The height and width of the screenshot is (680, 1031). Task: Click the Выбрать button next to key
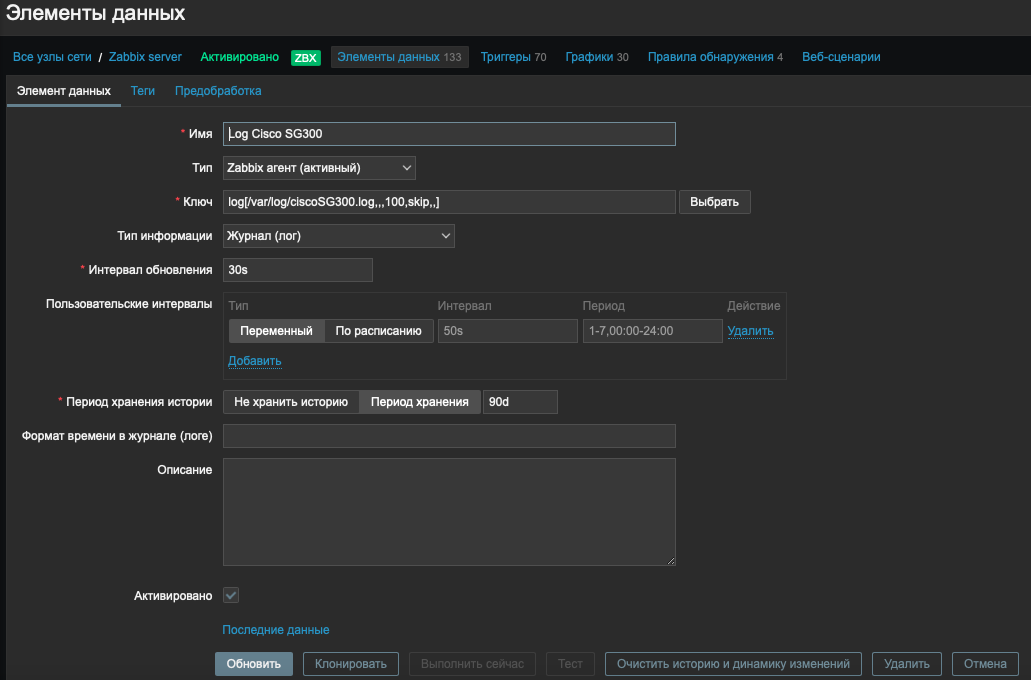coord(715,202)
